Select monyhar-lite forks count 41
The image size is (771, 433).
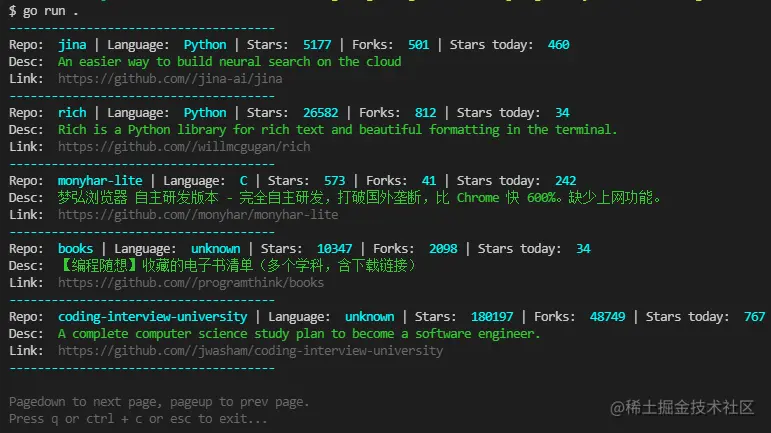click(429, 181)
